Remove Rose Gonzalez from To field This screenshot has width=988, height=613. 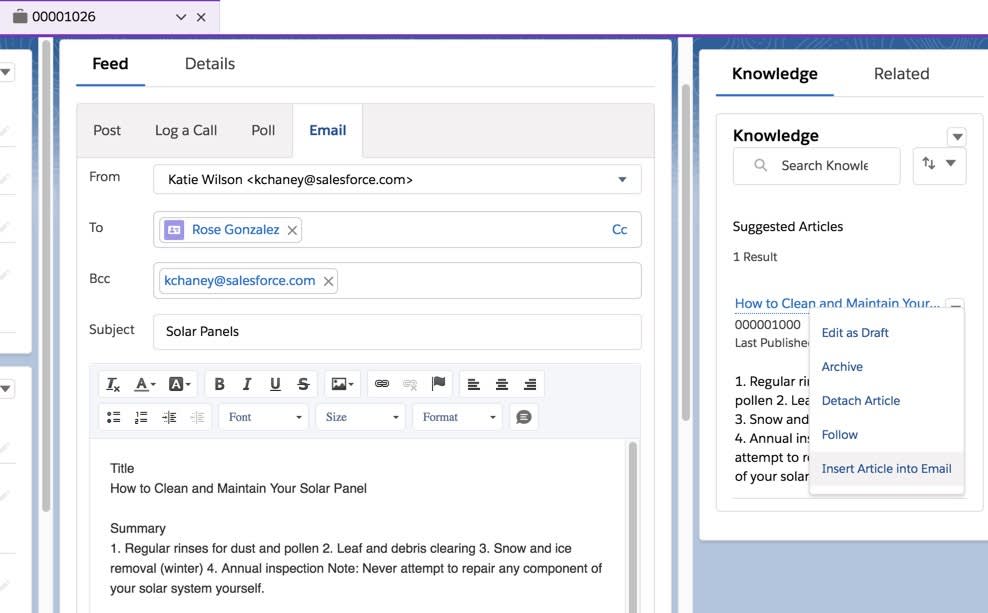coord(292,231)
